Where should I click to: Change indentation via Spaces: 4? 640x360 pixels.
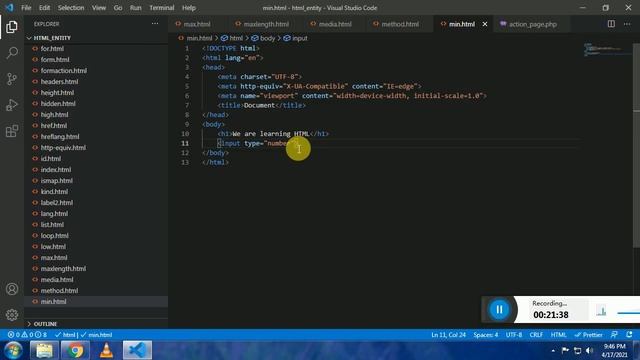click(486, 335)
